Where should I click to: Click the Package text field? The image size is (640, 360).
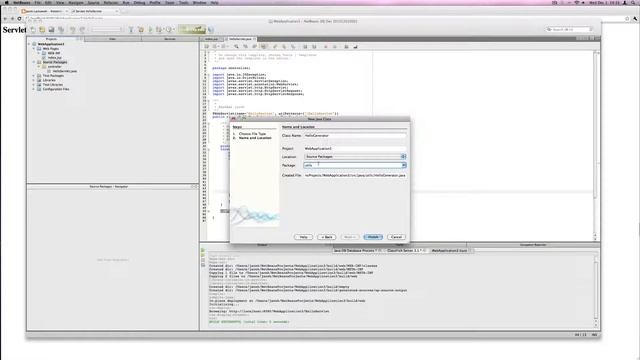pyautogui.click(x=352, y=165)
